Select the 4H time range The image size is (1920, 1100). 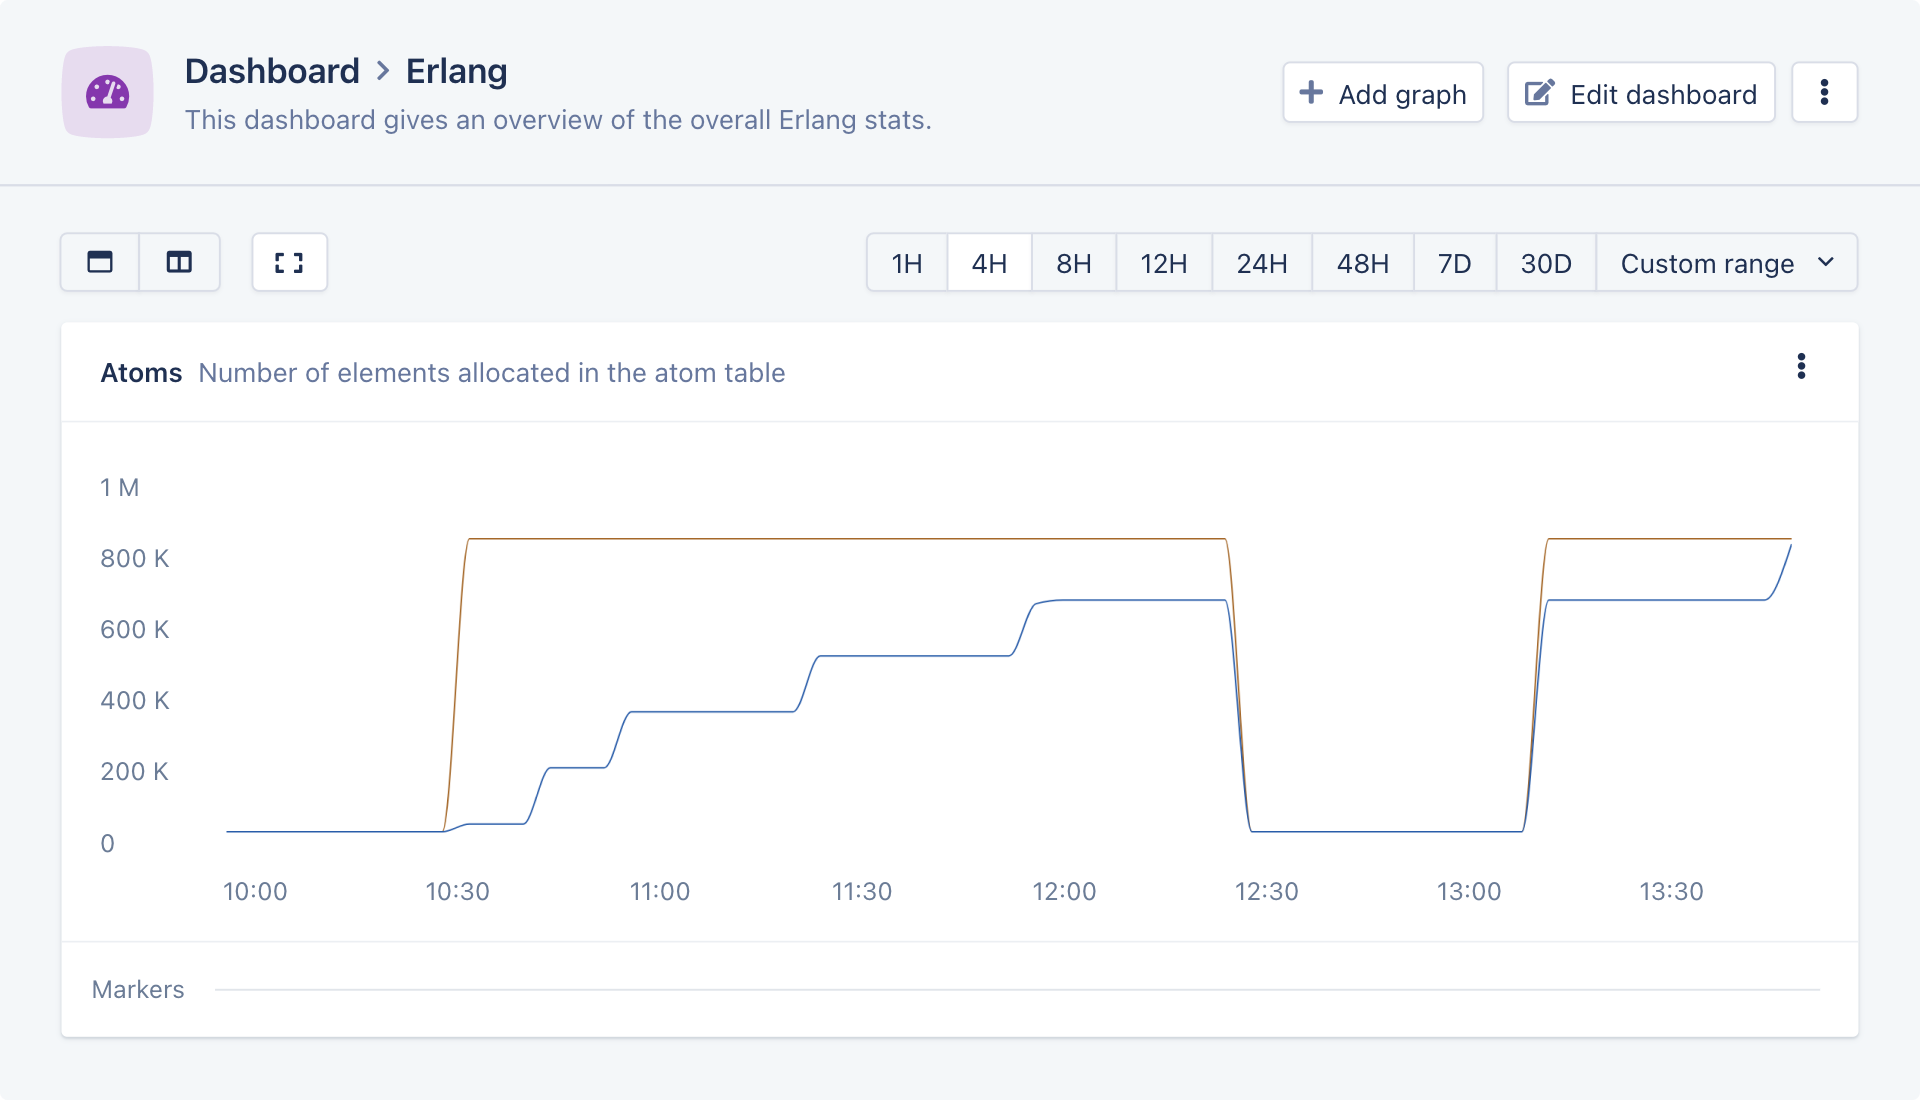click(989, 263)
